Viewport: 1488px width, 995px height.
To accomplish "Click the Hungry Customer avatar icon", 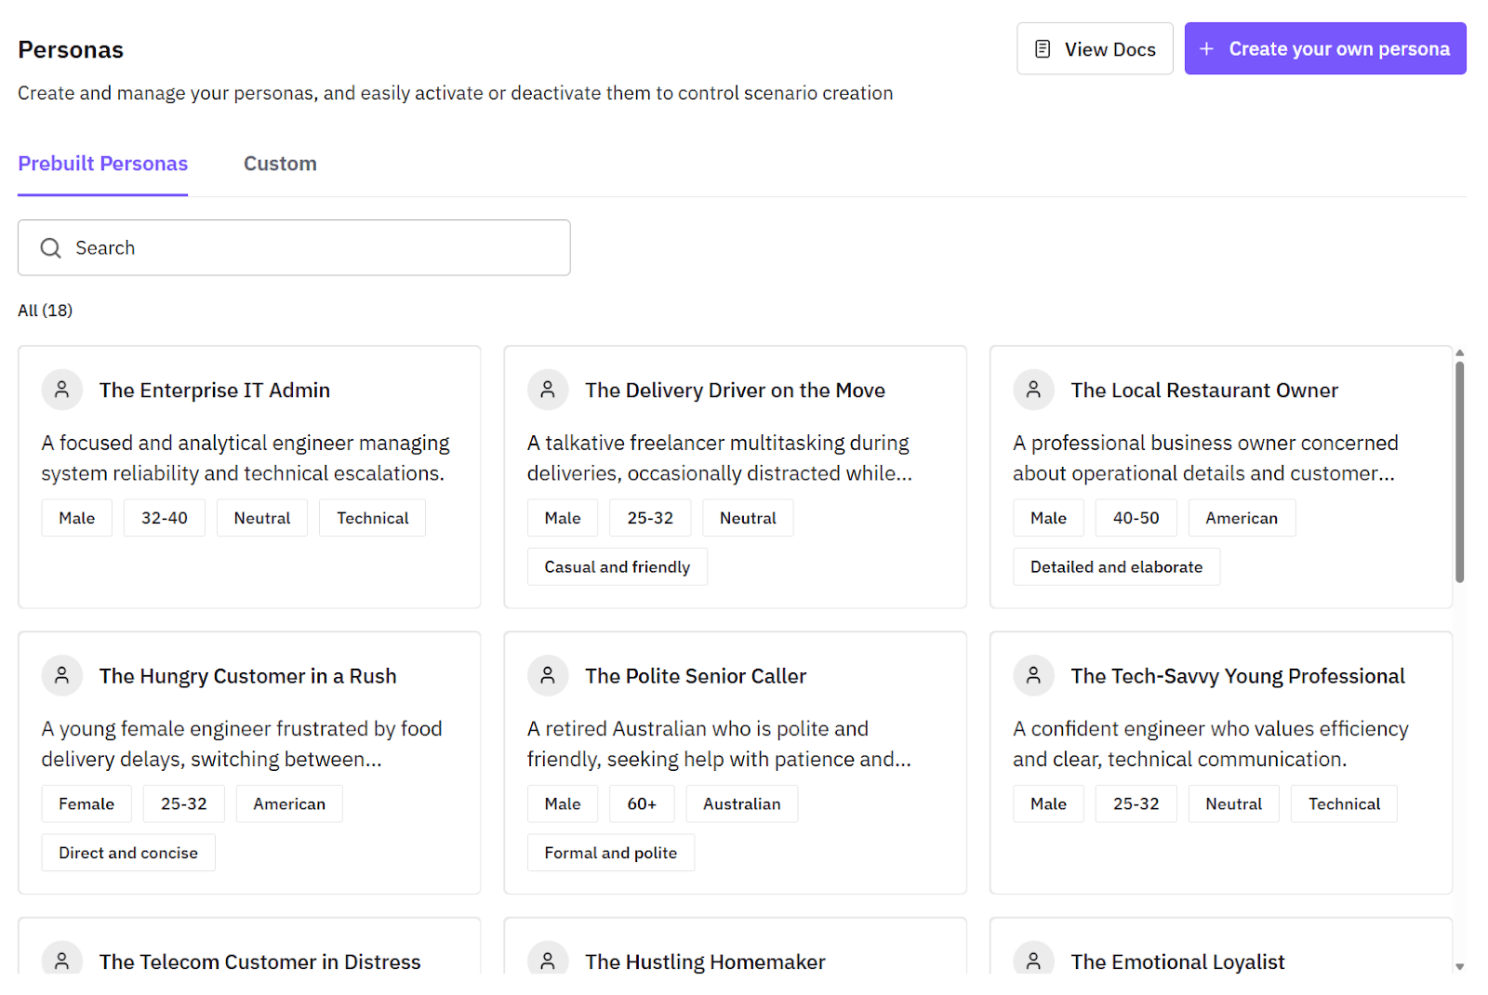I will point(62,676).
